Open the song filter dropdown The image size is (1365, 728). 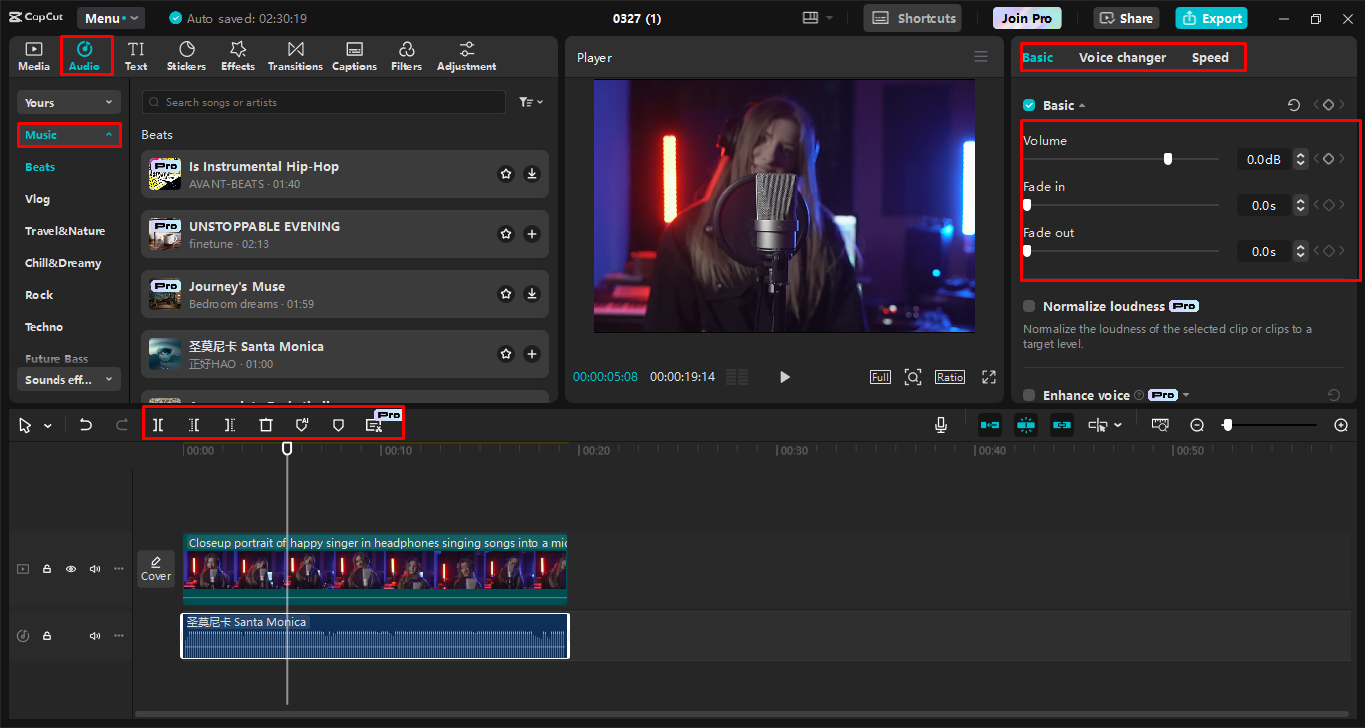tap(531, 102)
